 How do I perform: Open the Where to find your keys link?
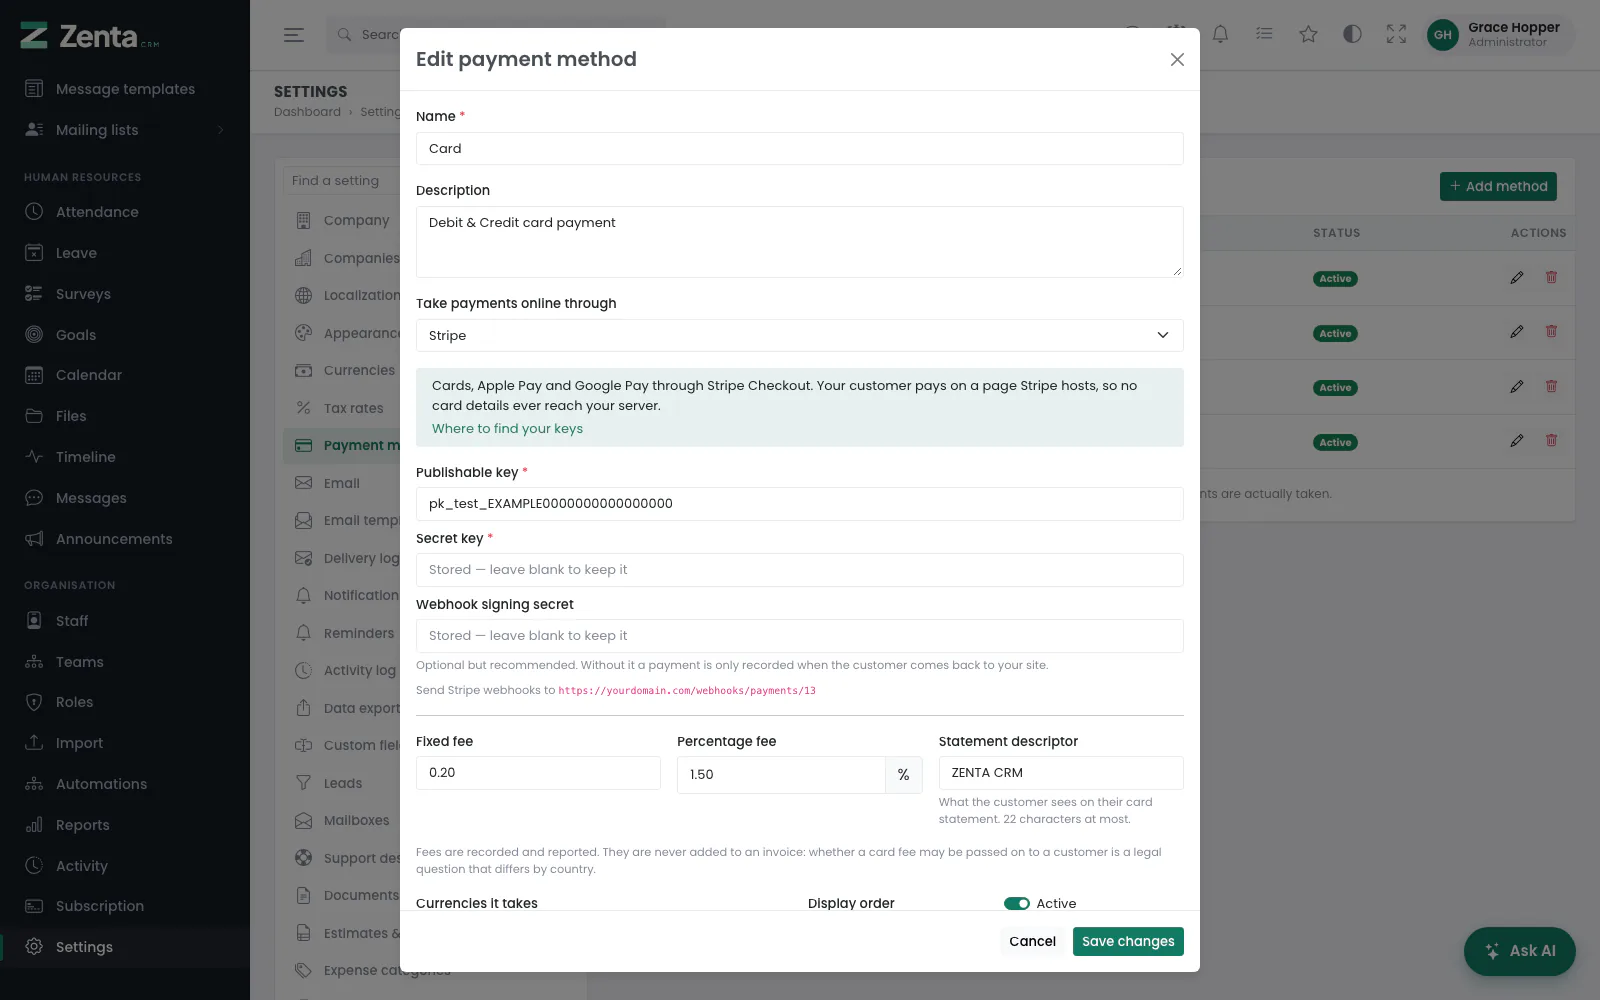point(507,428)
